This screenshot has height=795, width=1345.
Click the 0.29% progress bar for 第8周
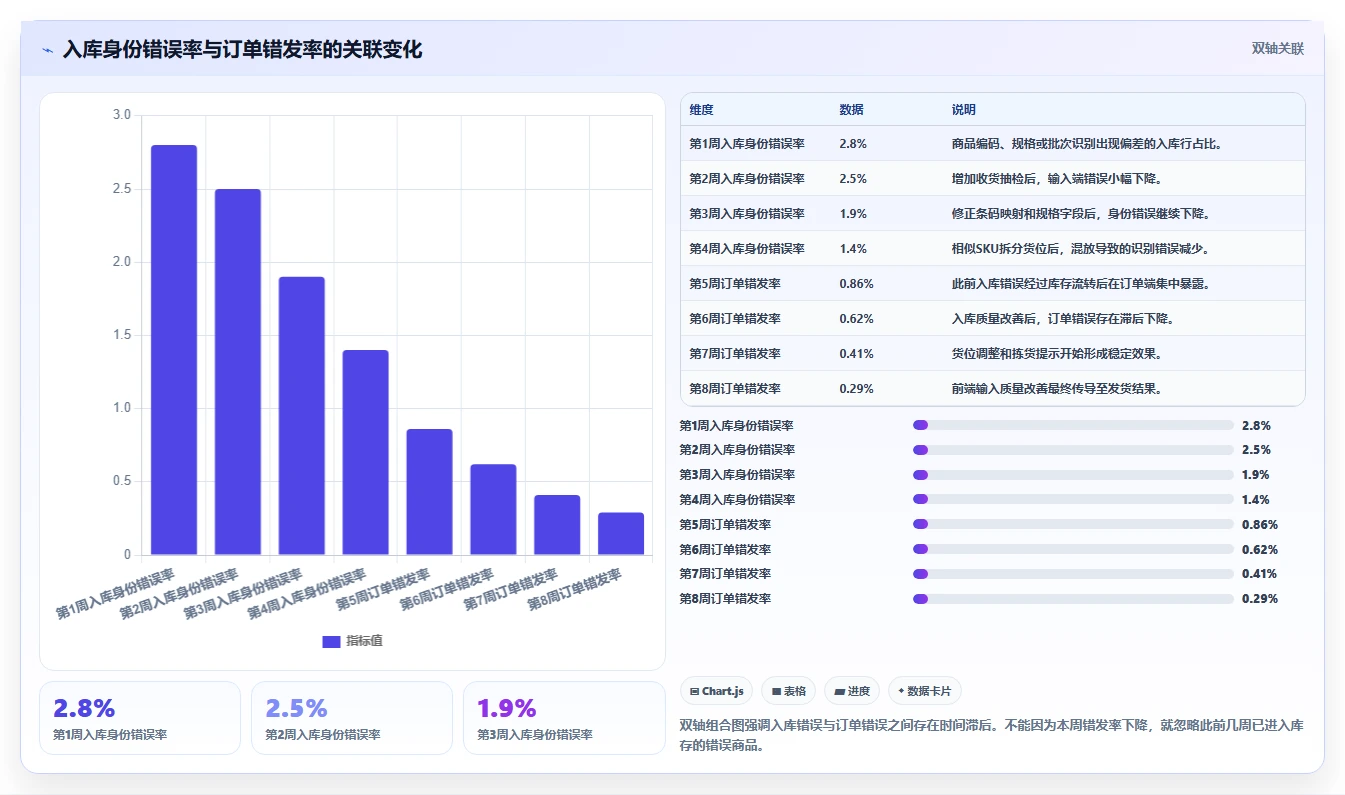point(1073,599)
